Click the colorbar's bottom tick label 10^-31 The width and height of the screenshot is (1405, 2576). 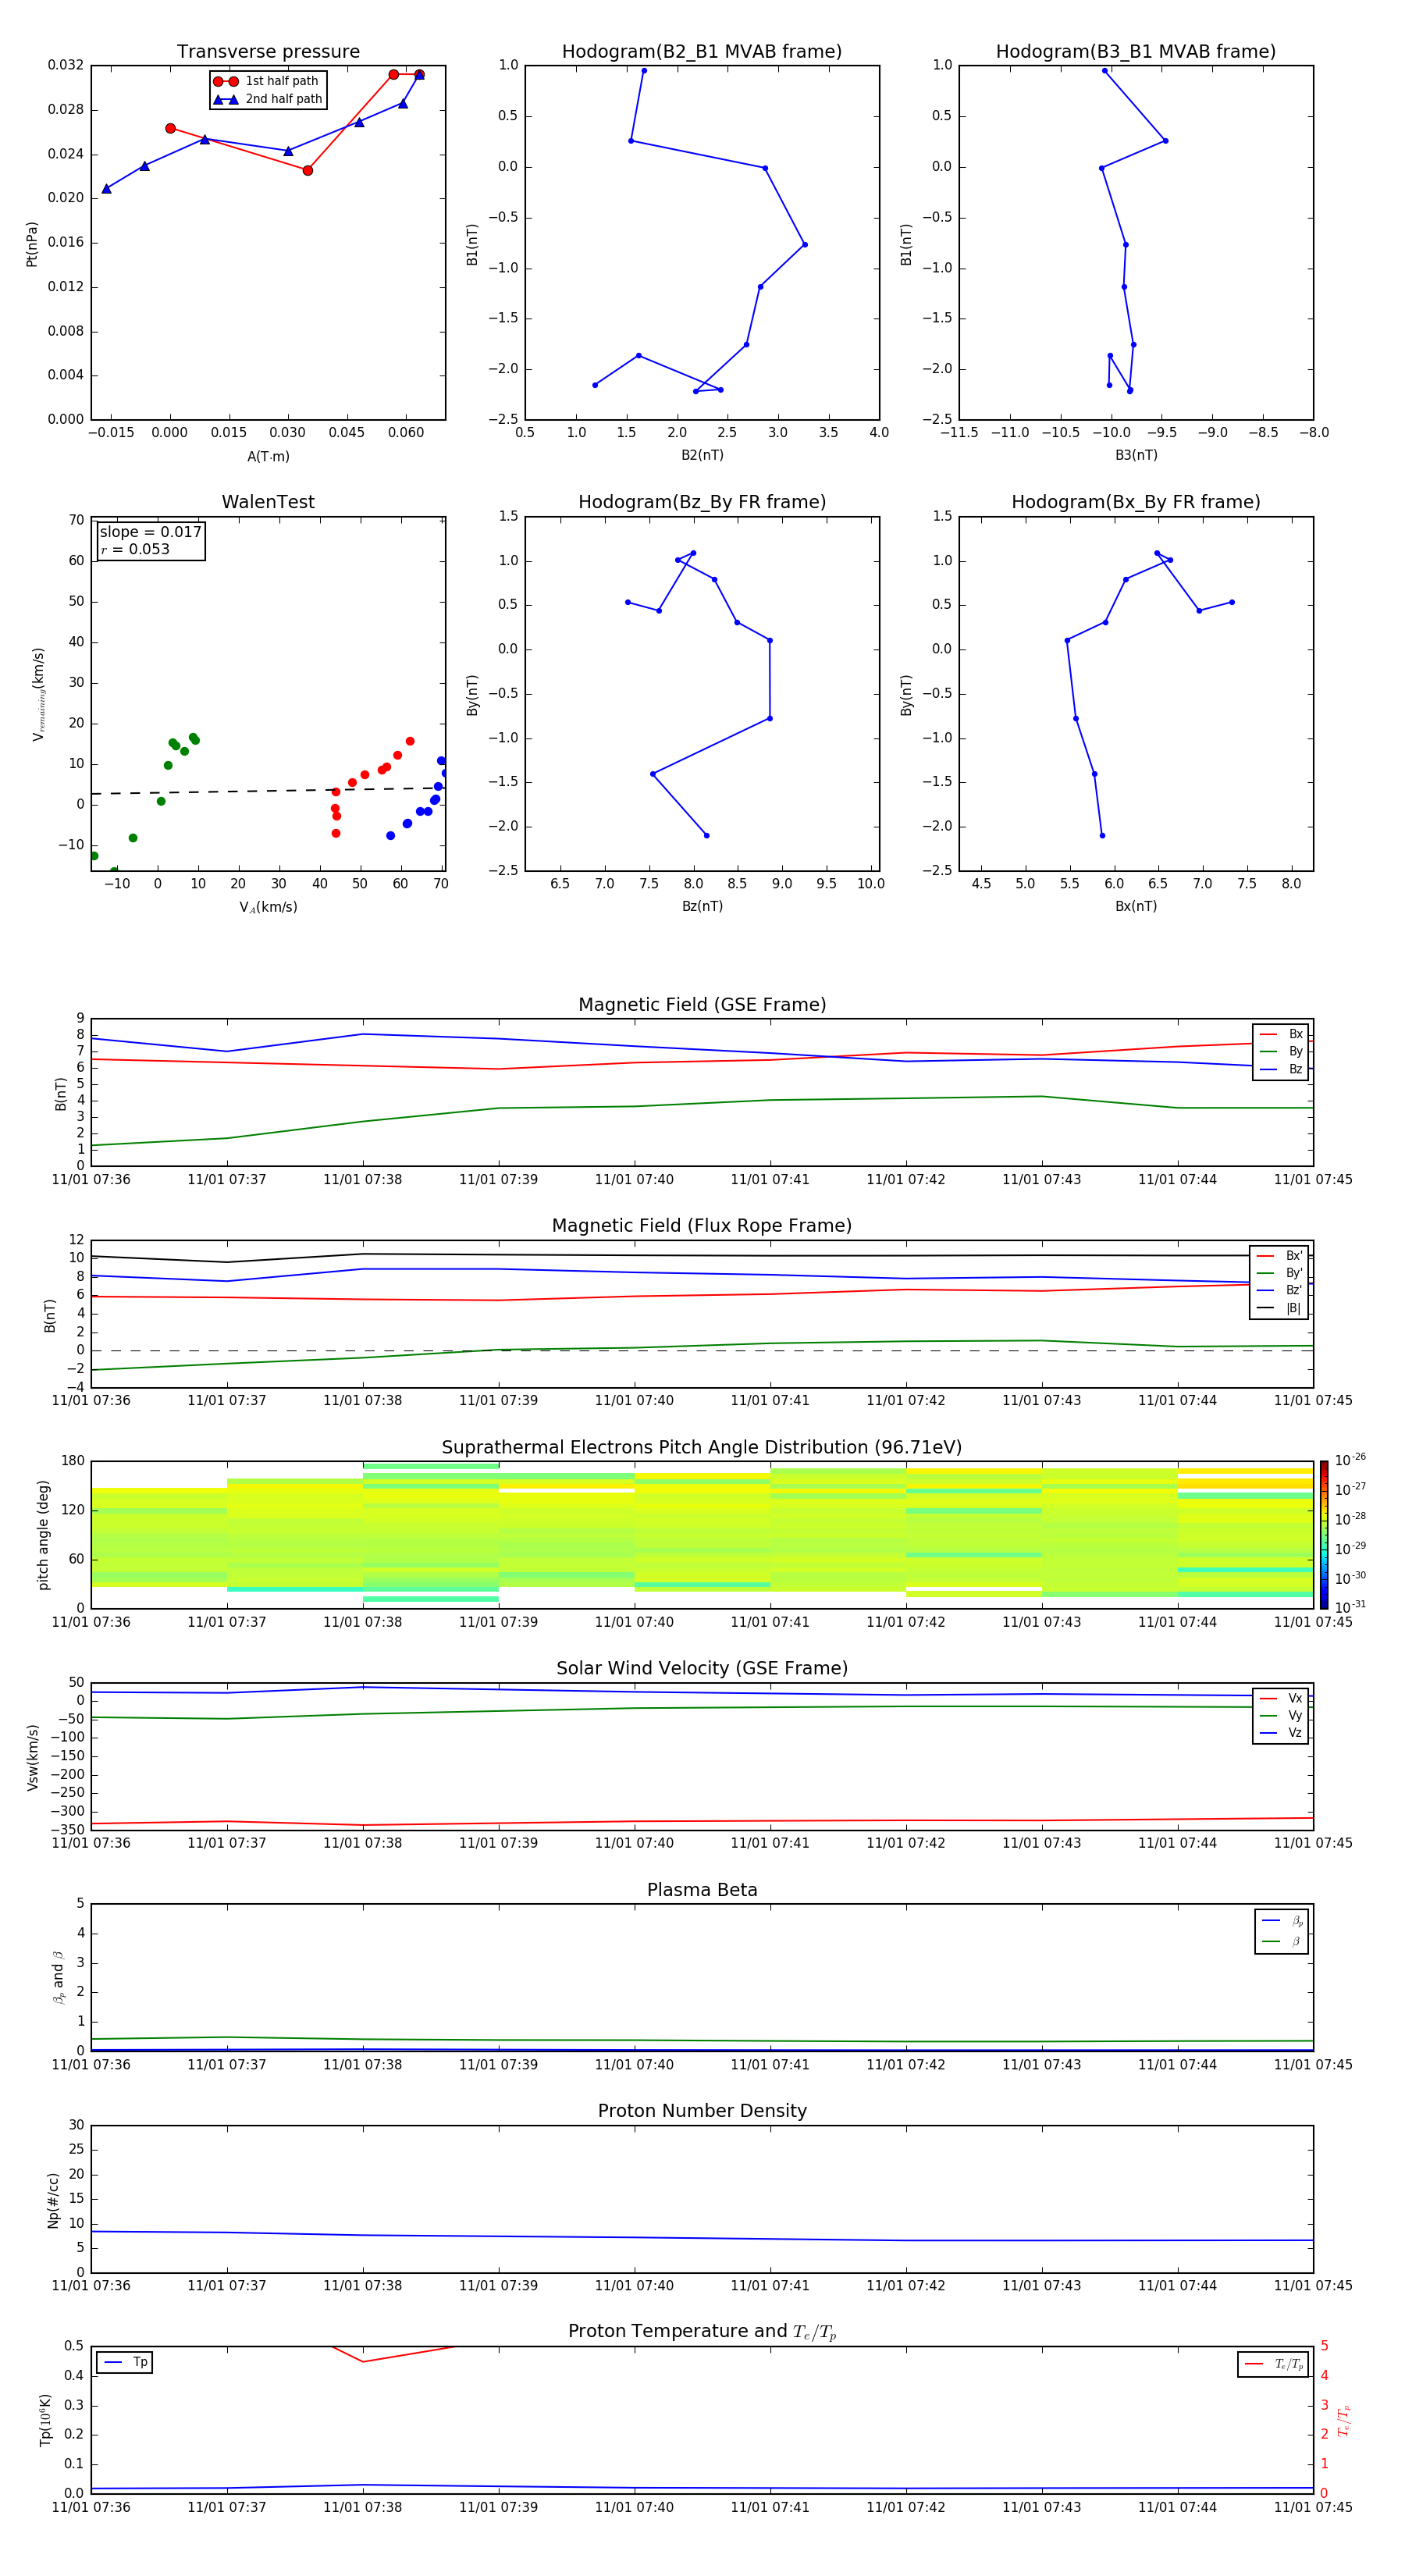pyautogui.click(x=1350, y=1607)
